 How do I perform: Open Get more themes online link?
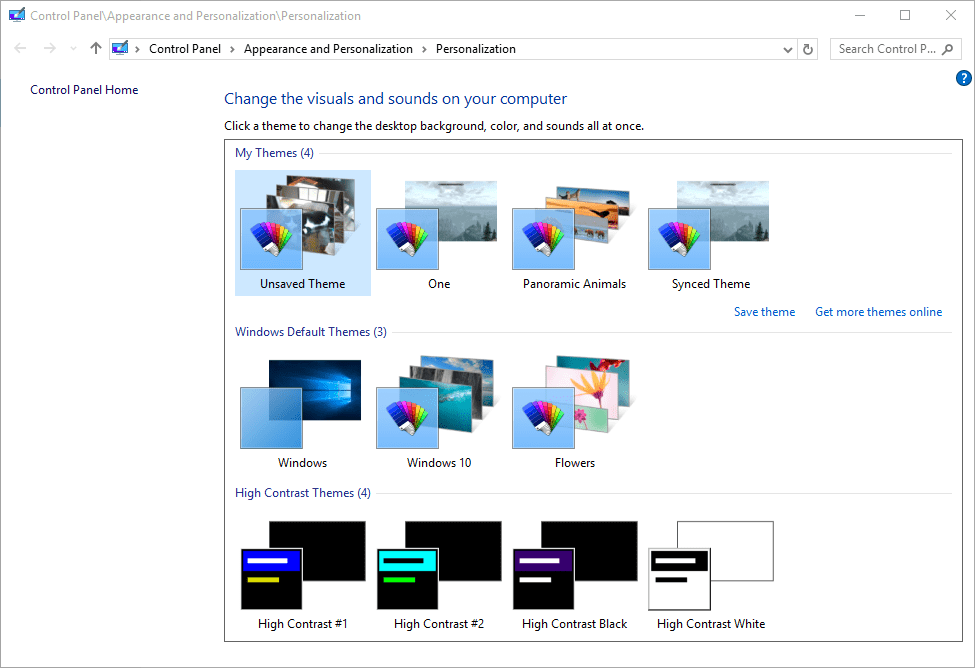point(878,312)
